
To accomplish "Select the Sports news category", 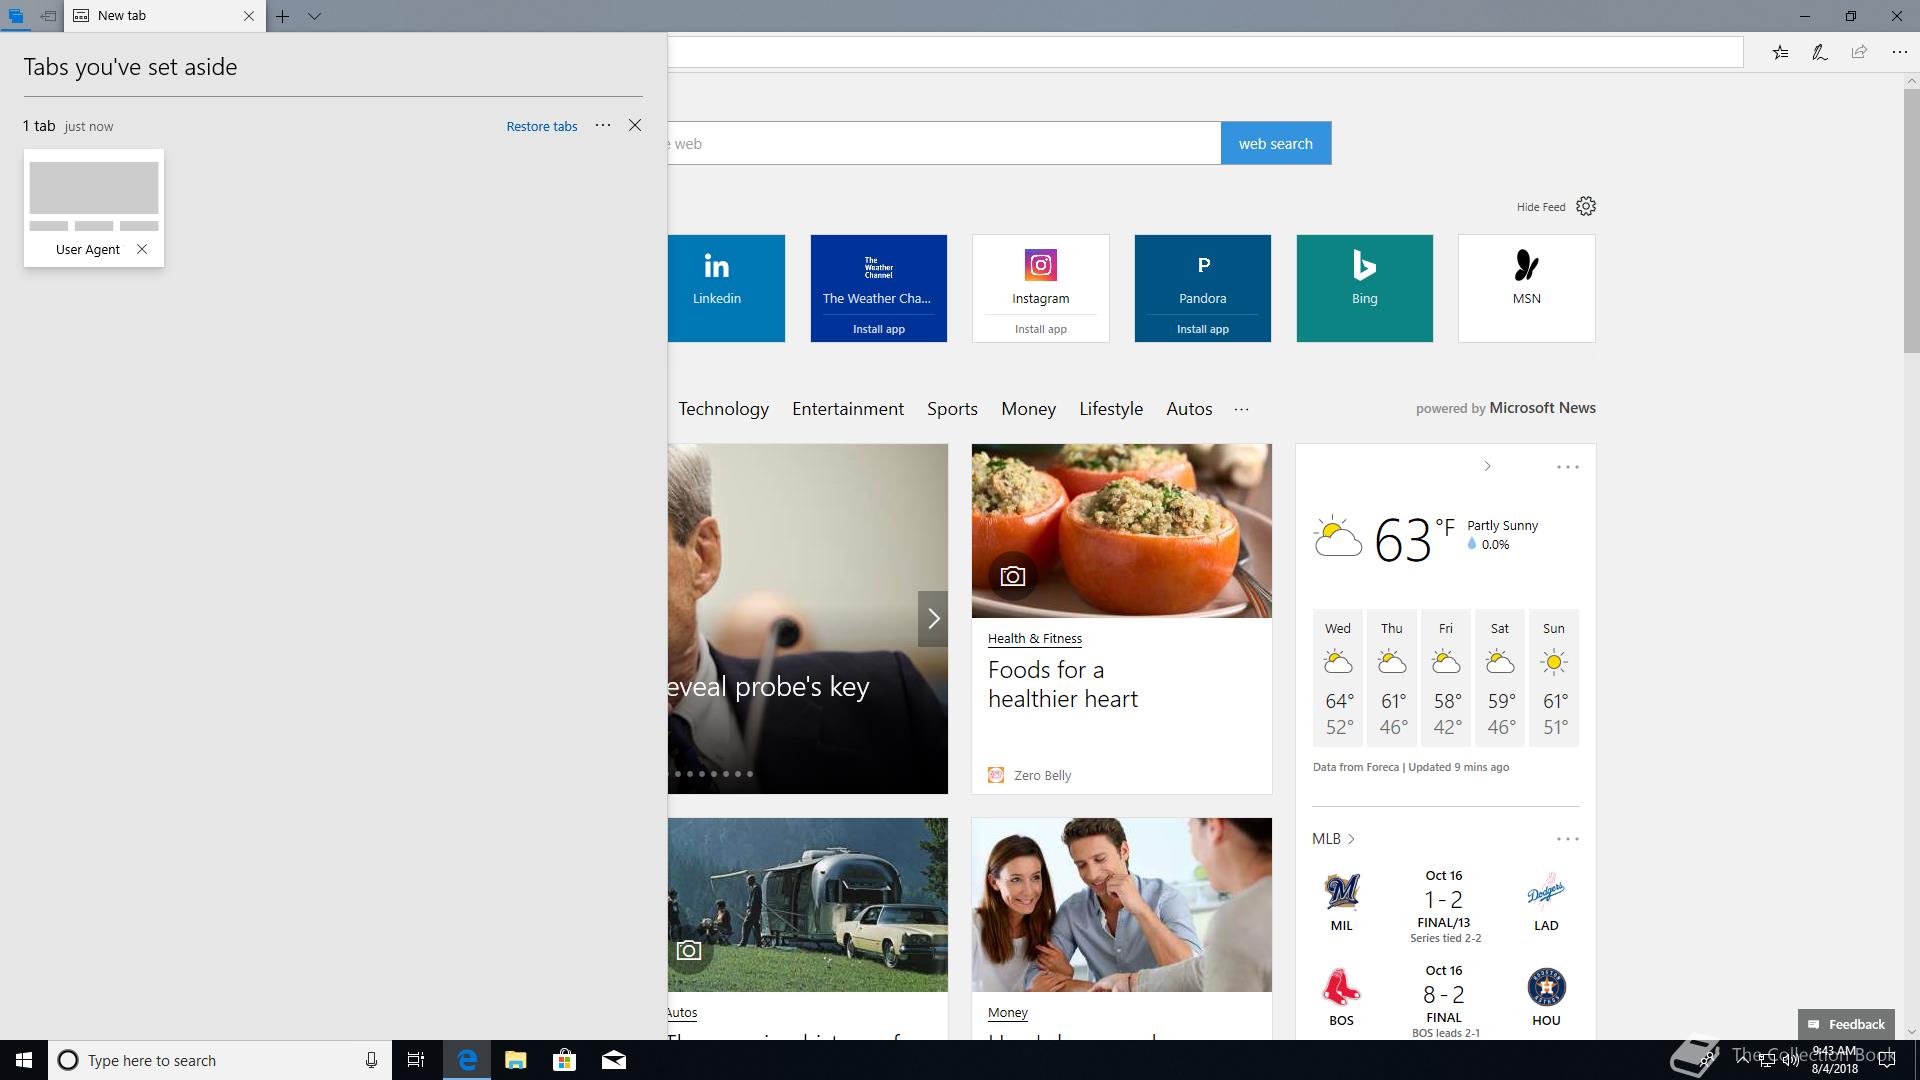I will (x=951, y=409).
